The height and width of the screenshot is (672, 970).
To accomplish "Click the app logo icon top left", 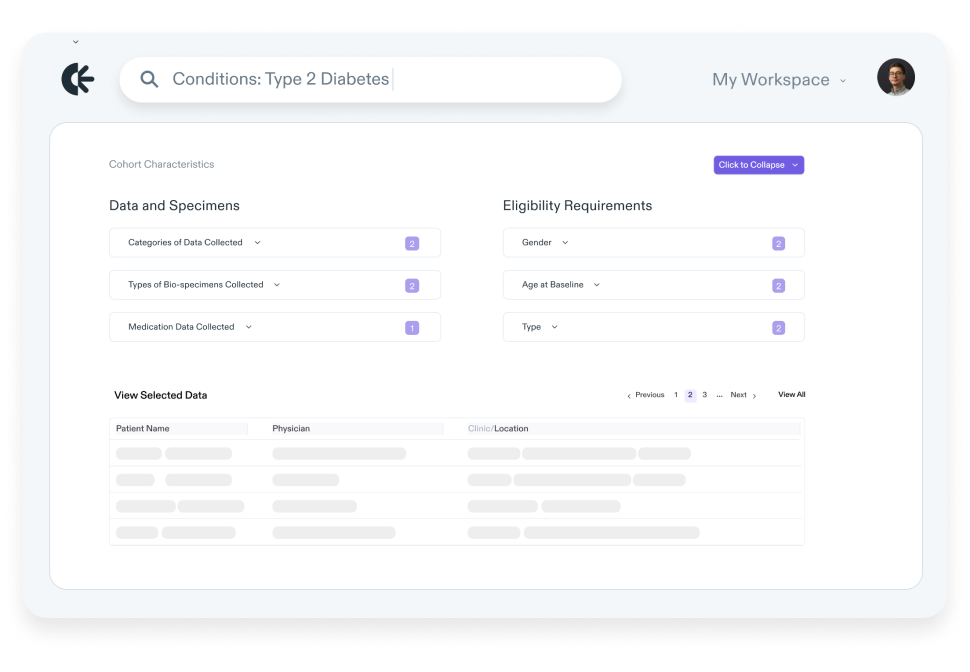I will (x=77, y=78).
